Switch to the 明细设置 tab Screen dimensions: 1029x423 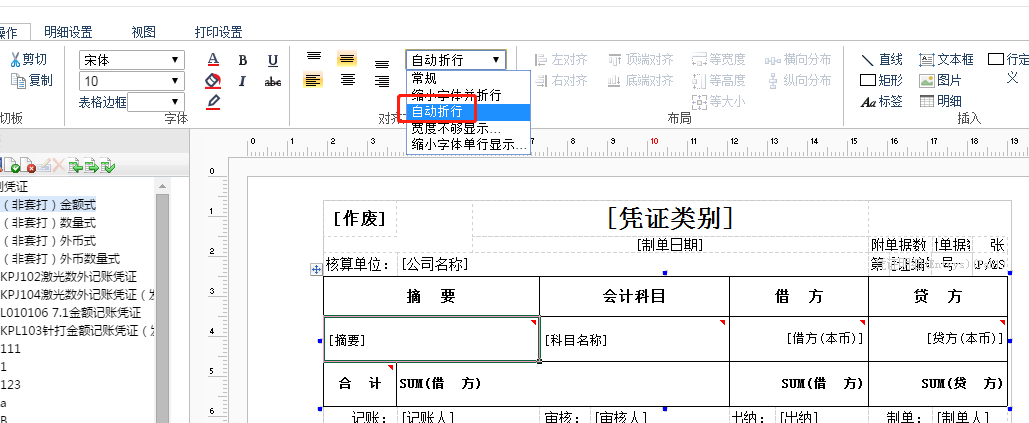point(68,31)
